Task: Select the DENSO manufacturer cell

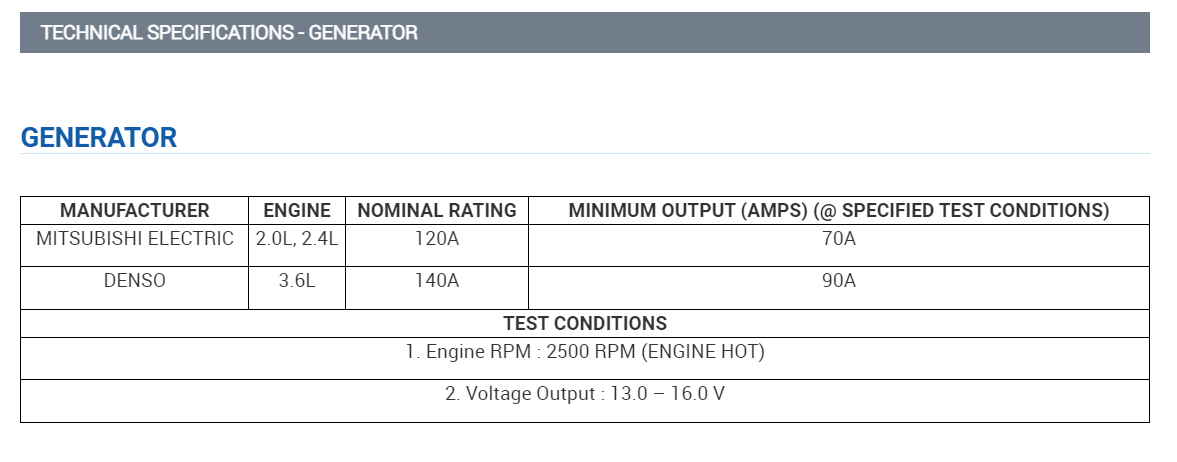Action: coord(135,281)
